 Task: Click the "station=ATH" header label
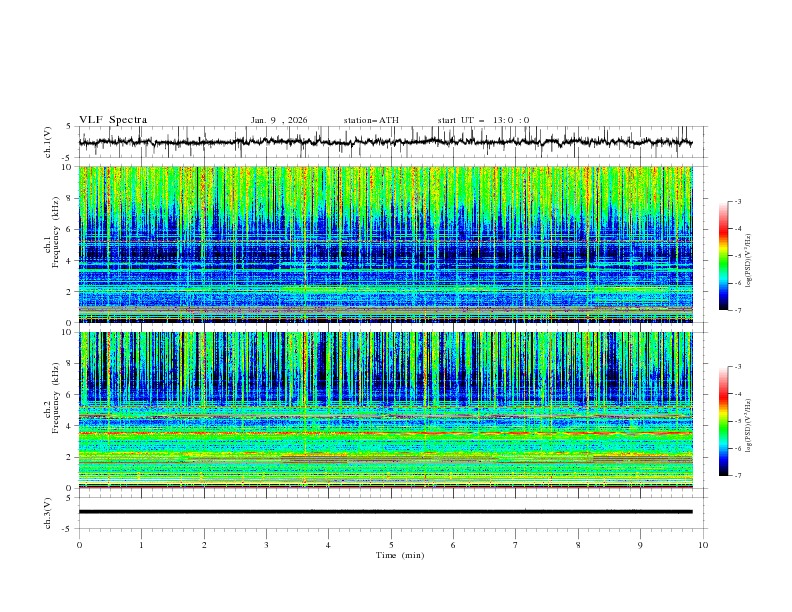[x=371, y=120]
